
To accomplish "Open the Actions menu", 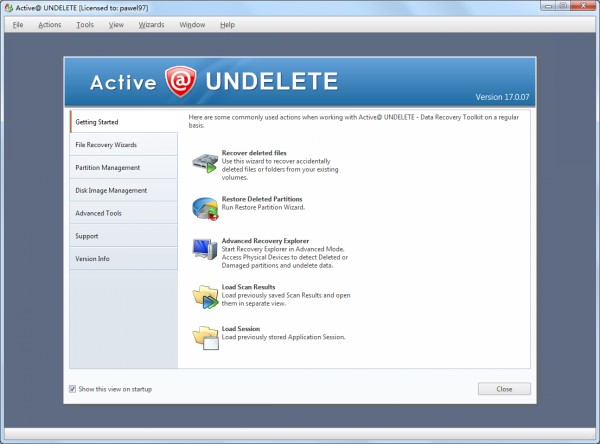I will click(50, 25).
